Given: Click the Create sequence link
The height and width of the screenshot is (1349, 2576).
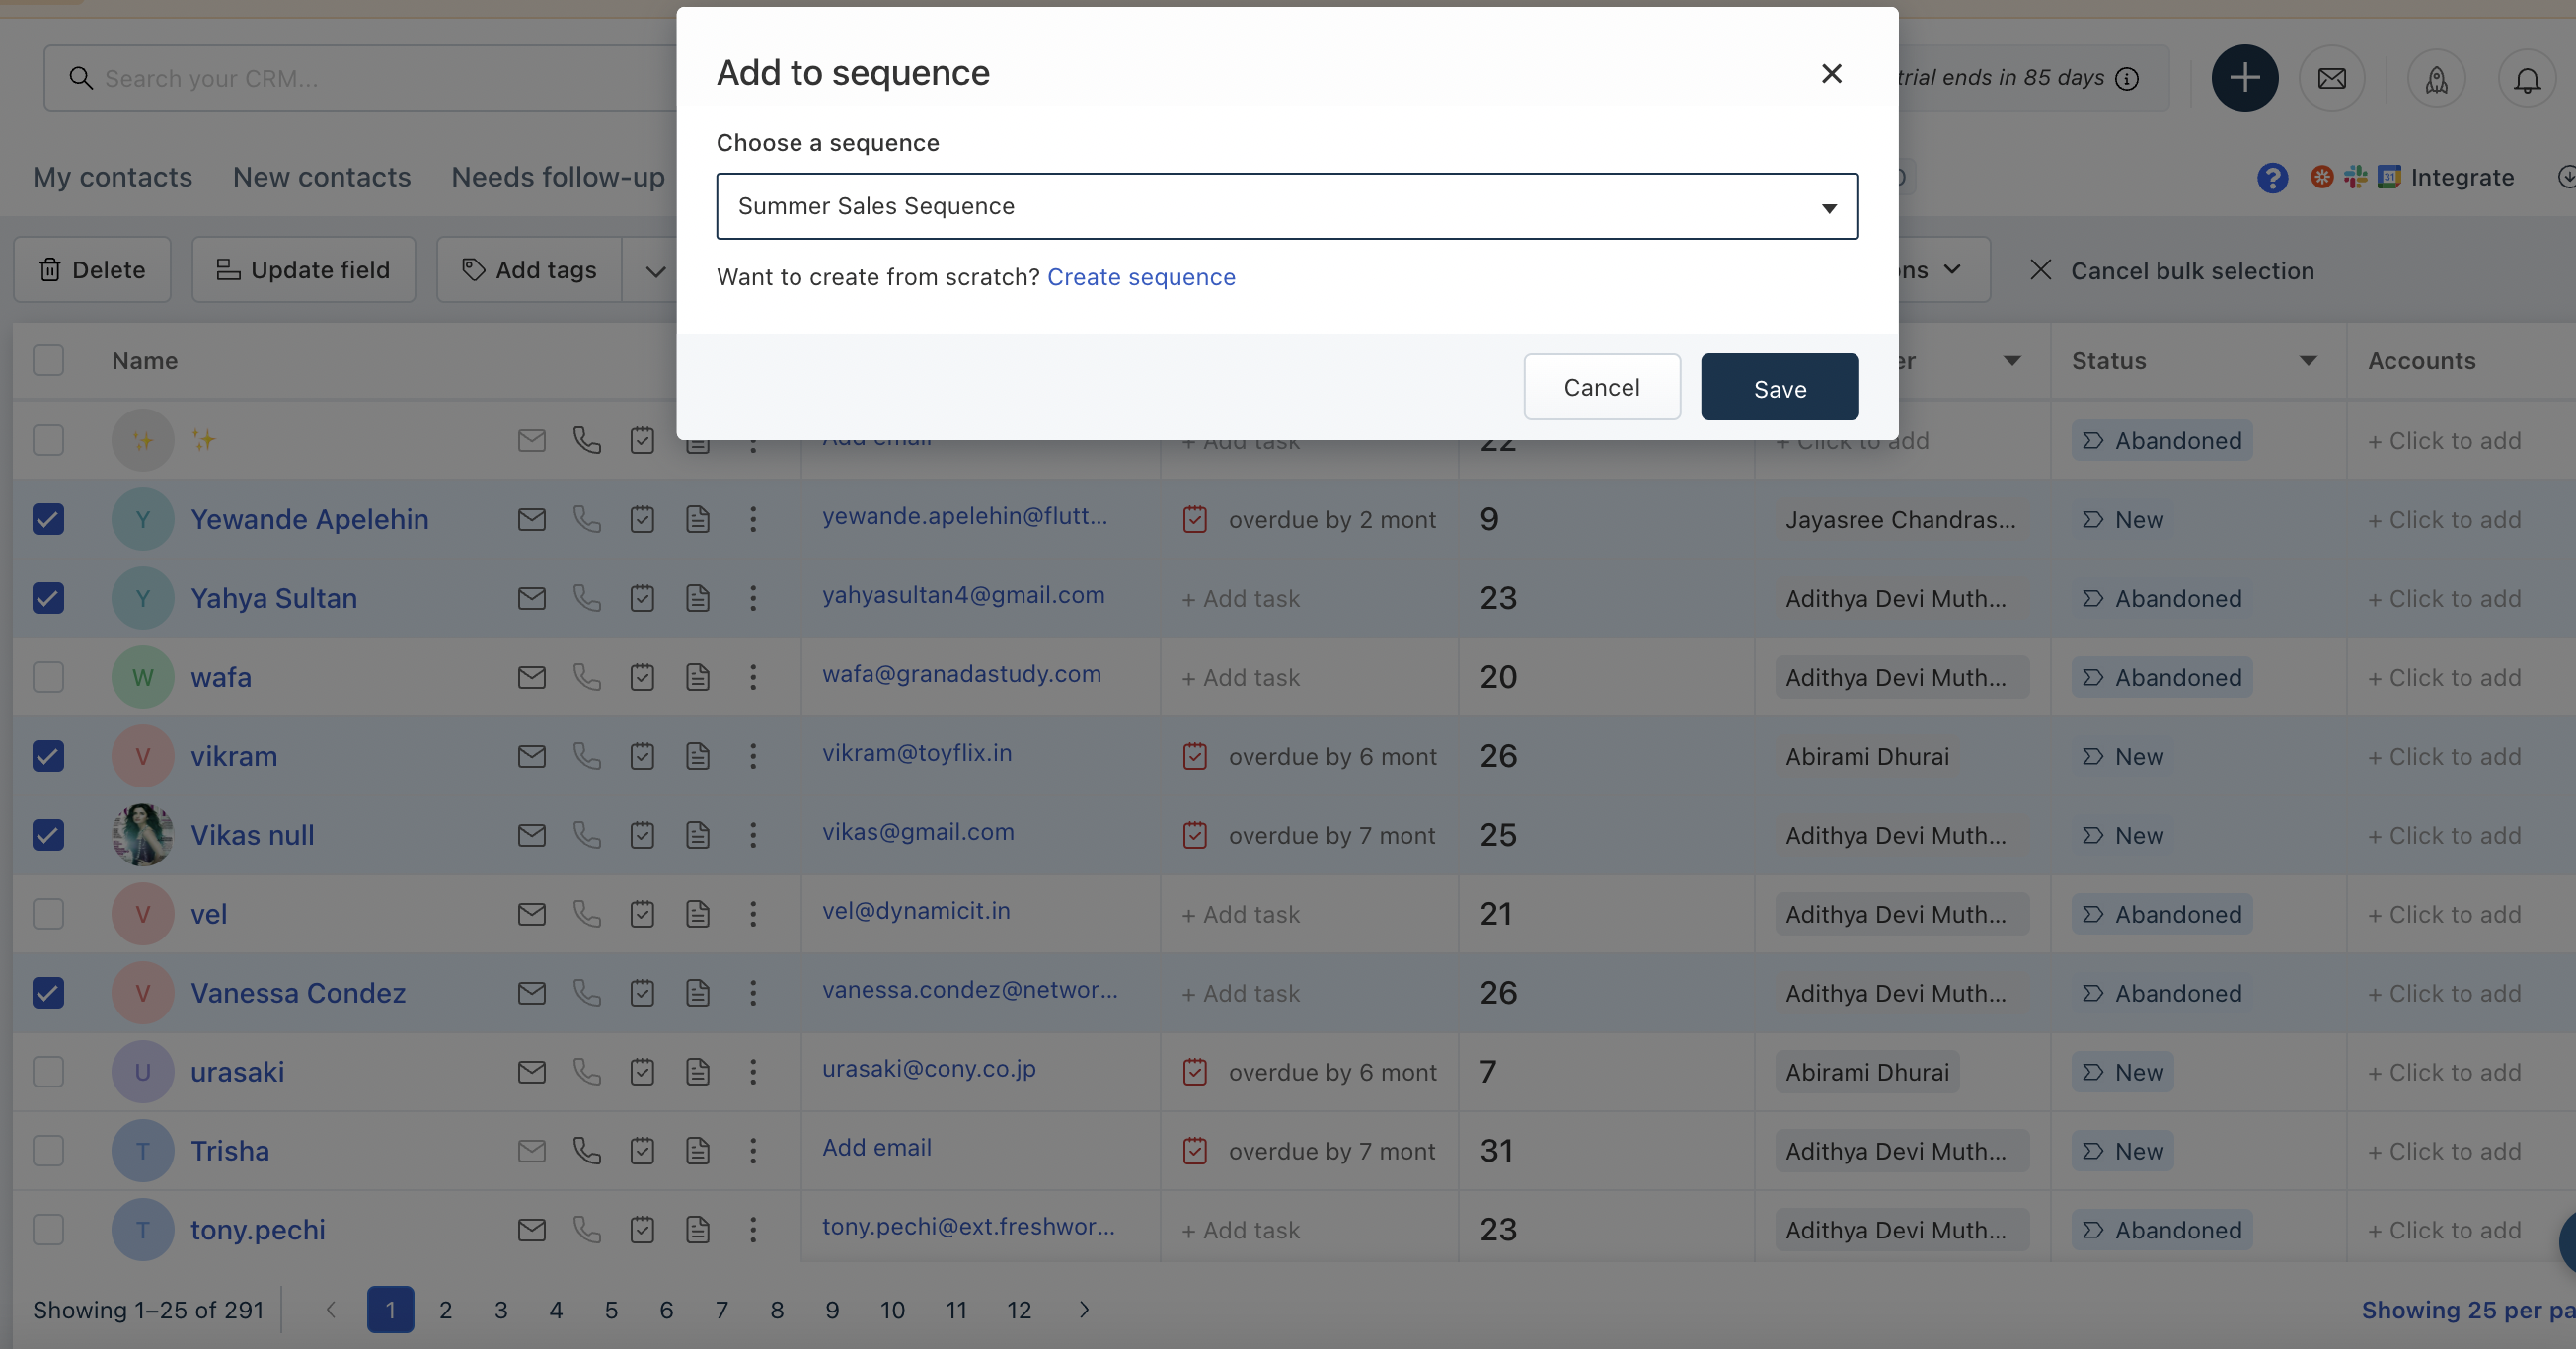Looking at the screenshot, I should click(1140, 277).
